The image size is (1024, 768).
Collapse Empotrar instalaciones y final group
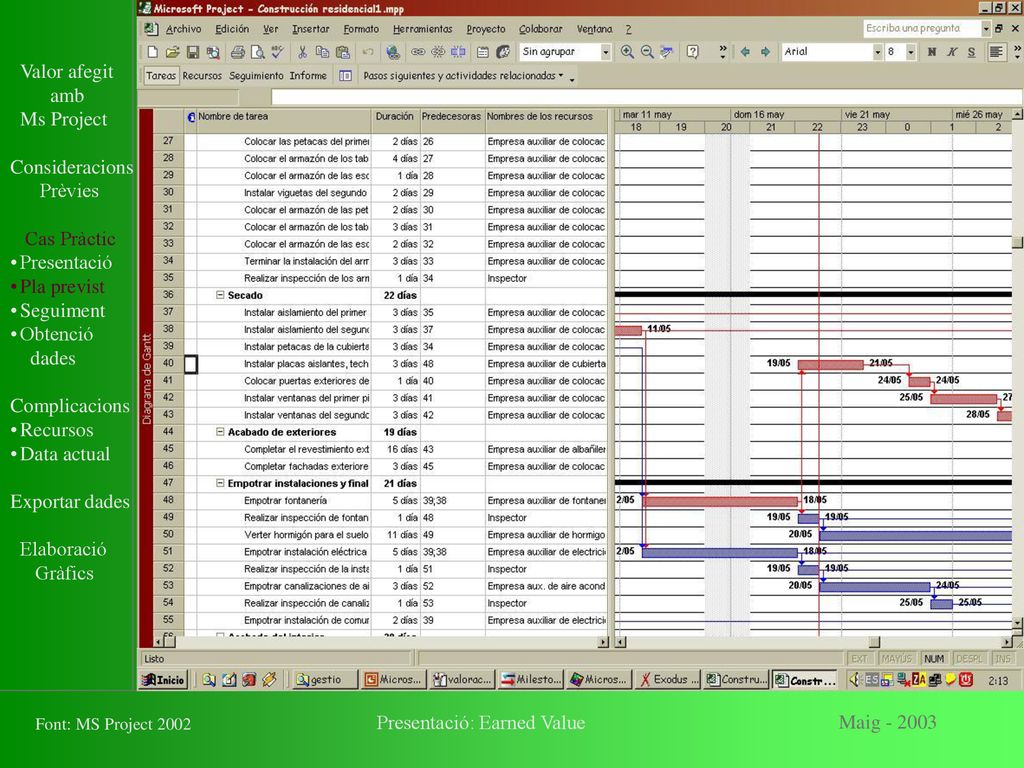[x=220, y=483]
